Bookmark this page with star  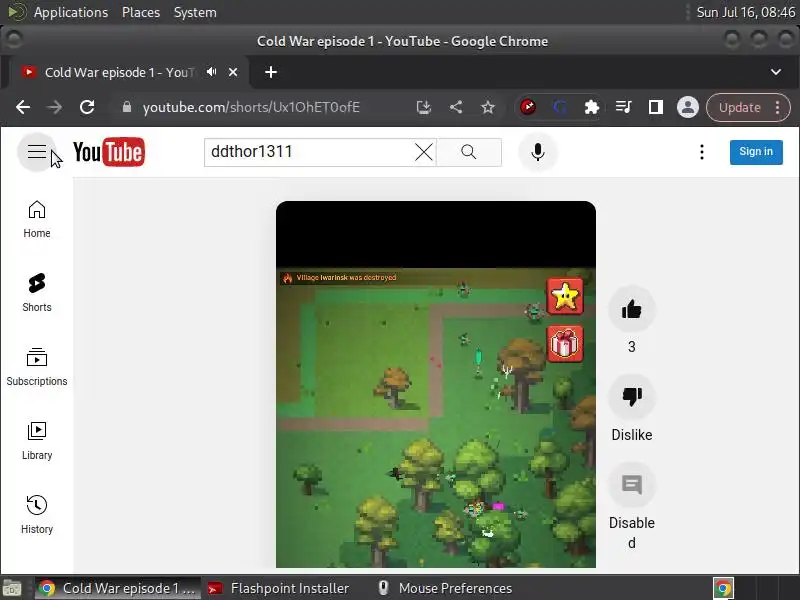click(x=488, y=107)
